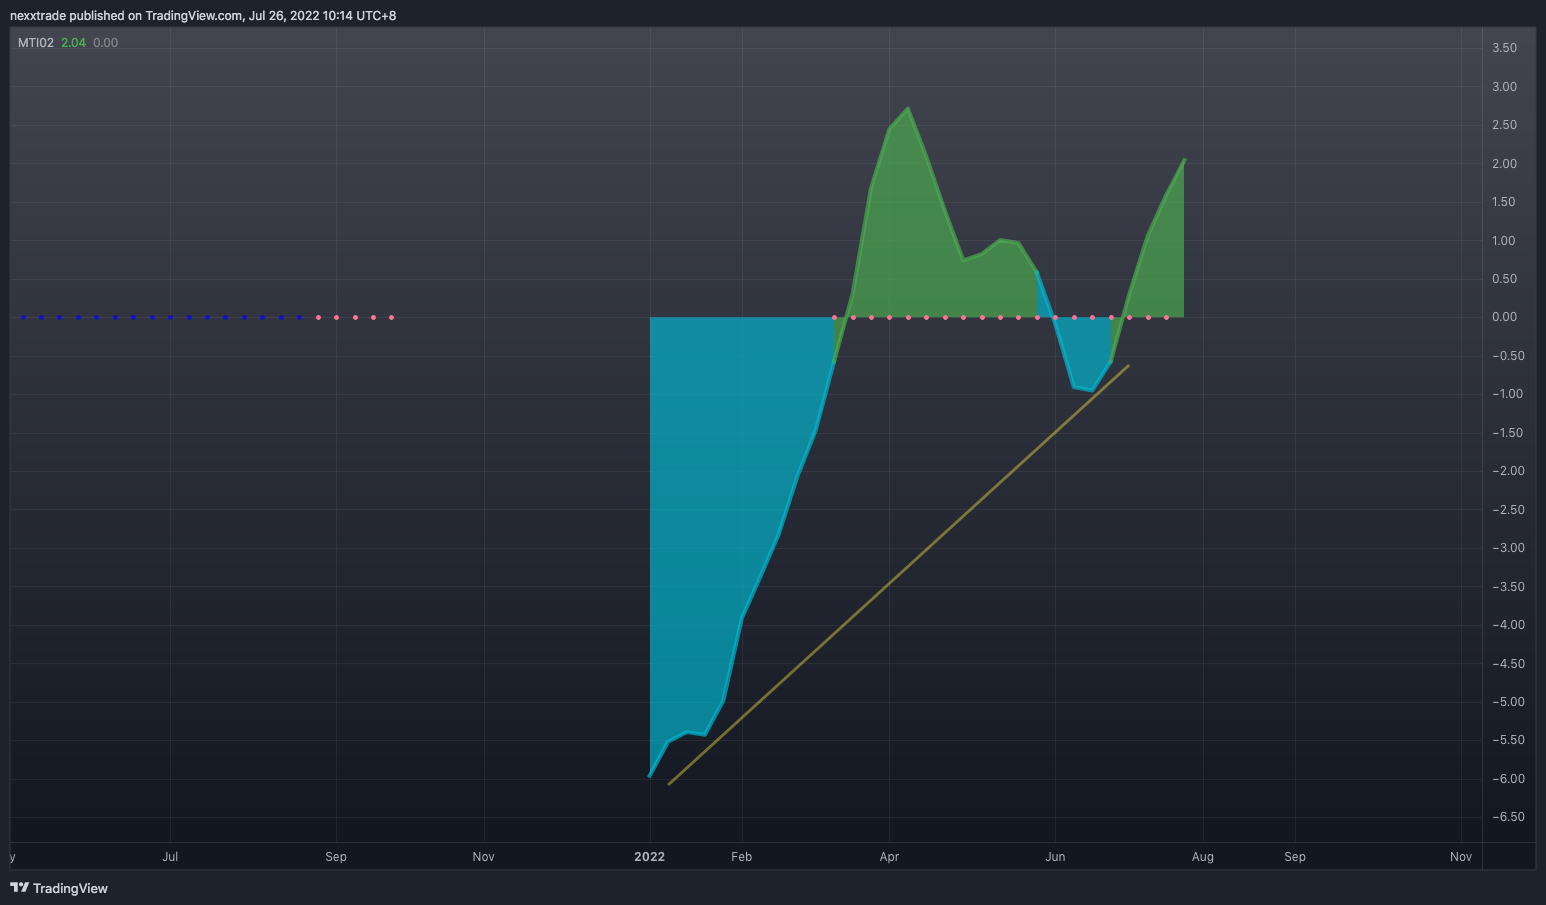Click the −2.00 price axis label
This screenshot has width=1546, height=905.
1508,471
